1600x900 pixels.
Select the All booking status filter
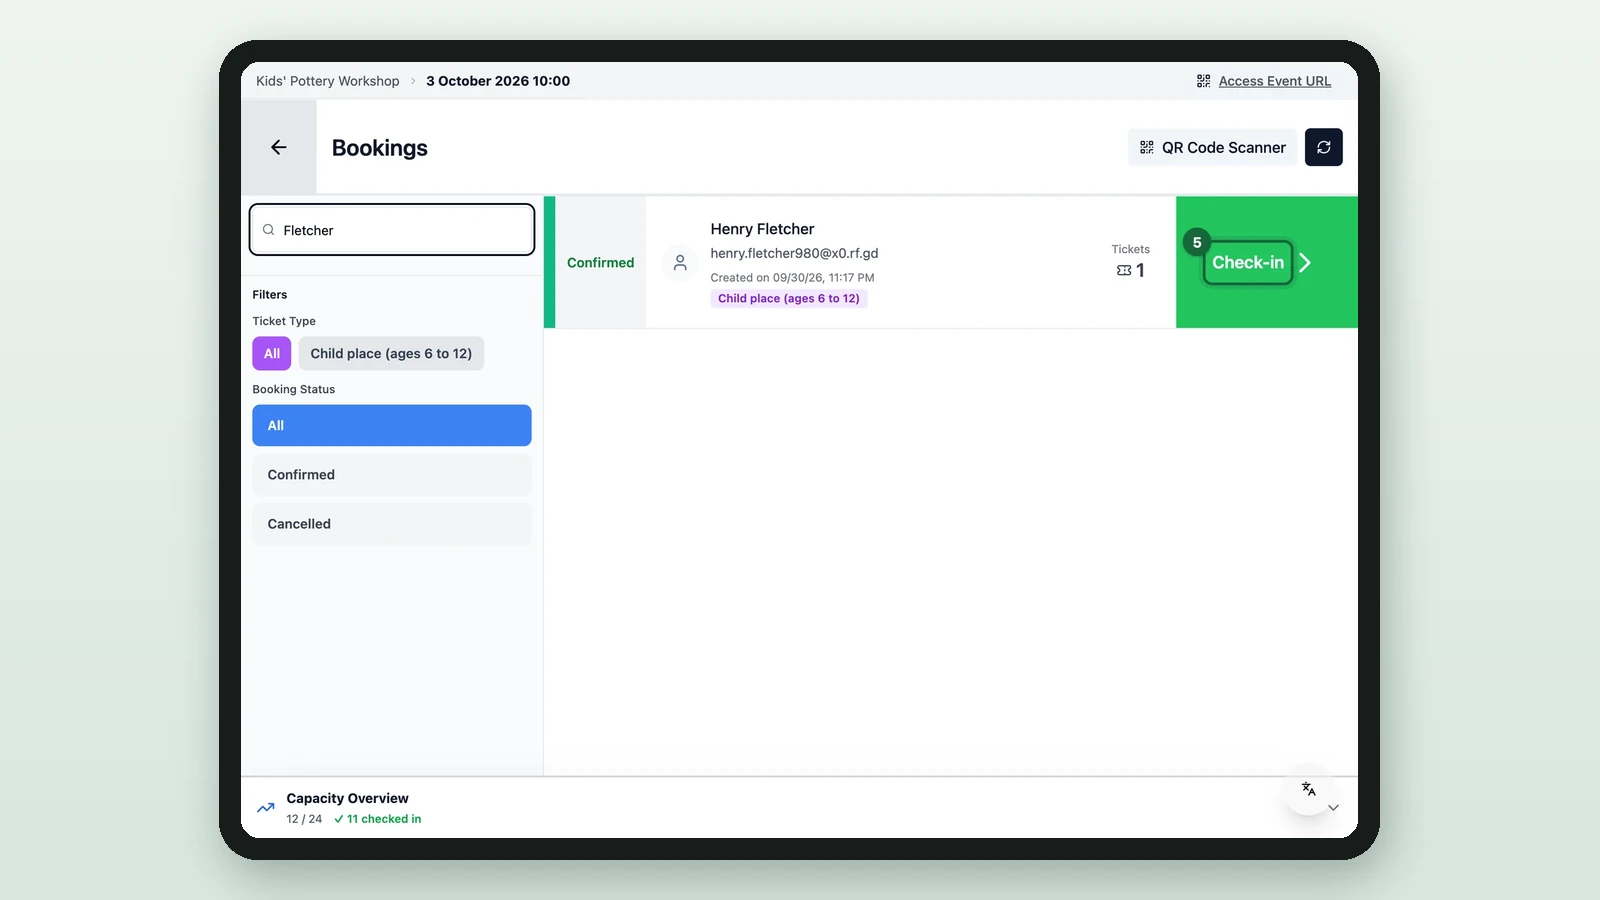[392, 425]
